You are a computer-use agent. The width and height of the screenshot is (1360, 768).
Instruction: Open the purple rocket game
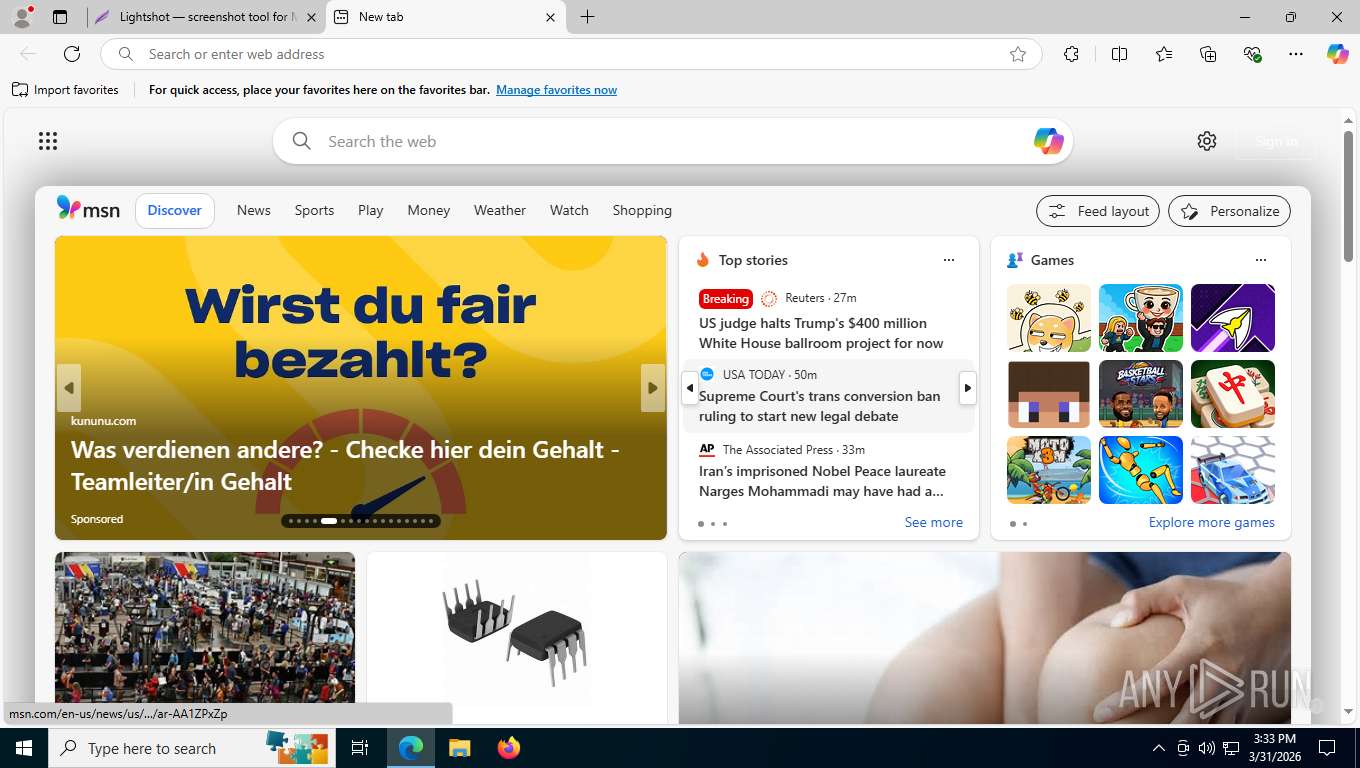pyautogui.click(x=1233, y=318)
